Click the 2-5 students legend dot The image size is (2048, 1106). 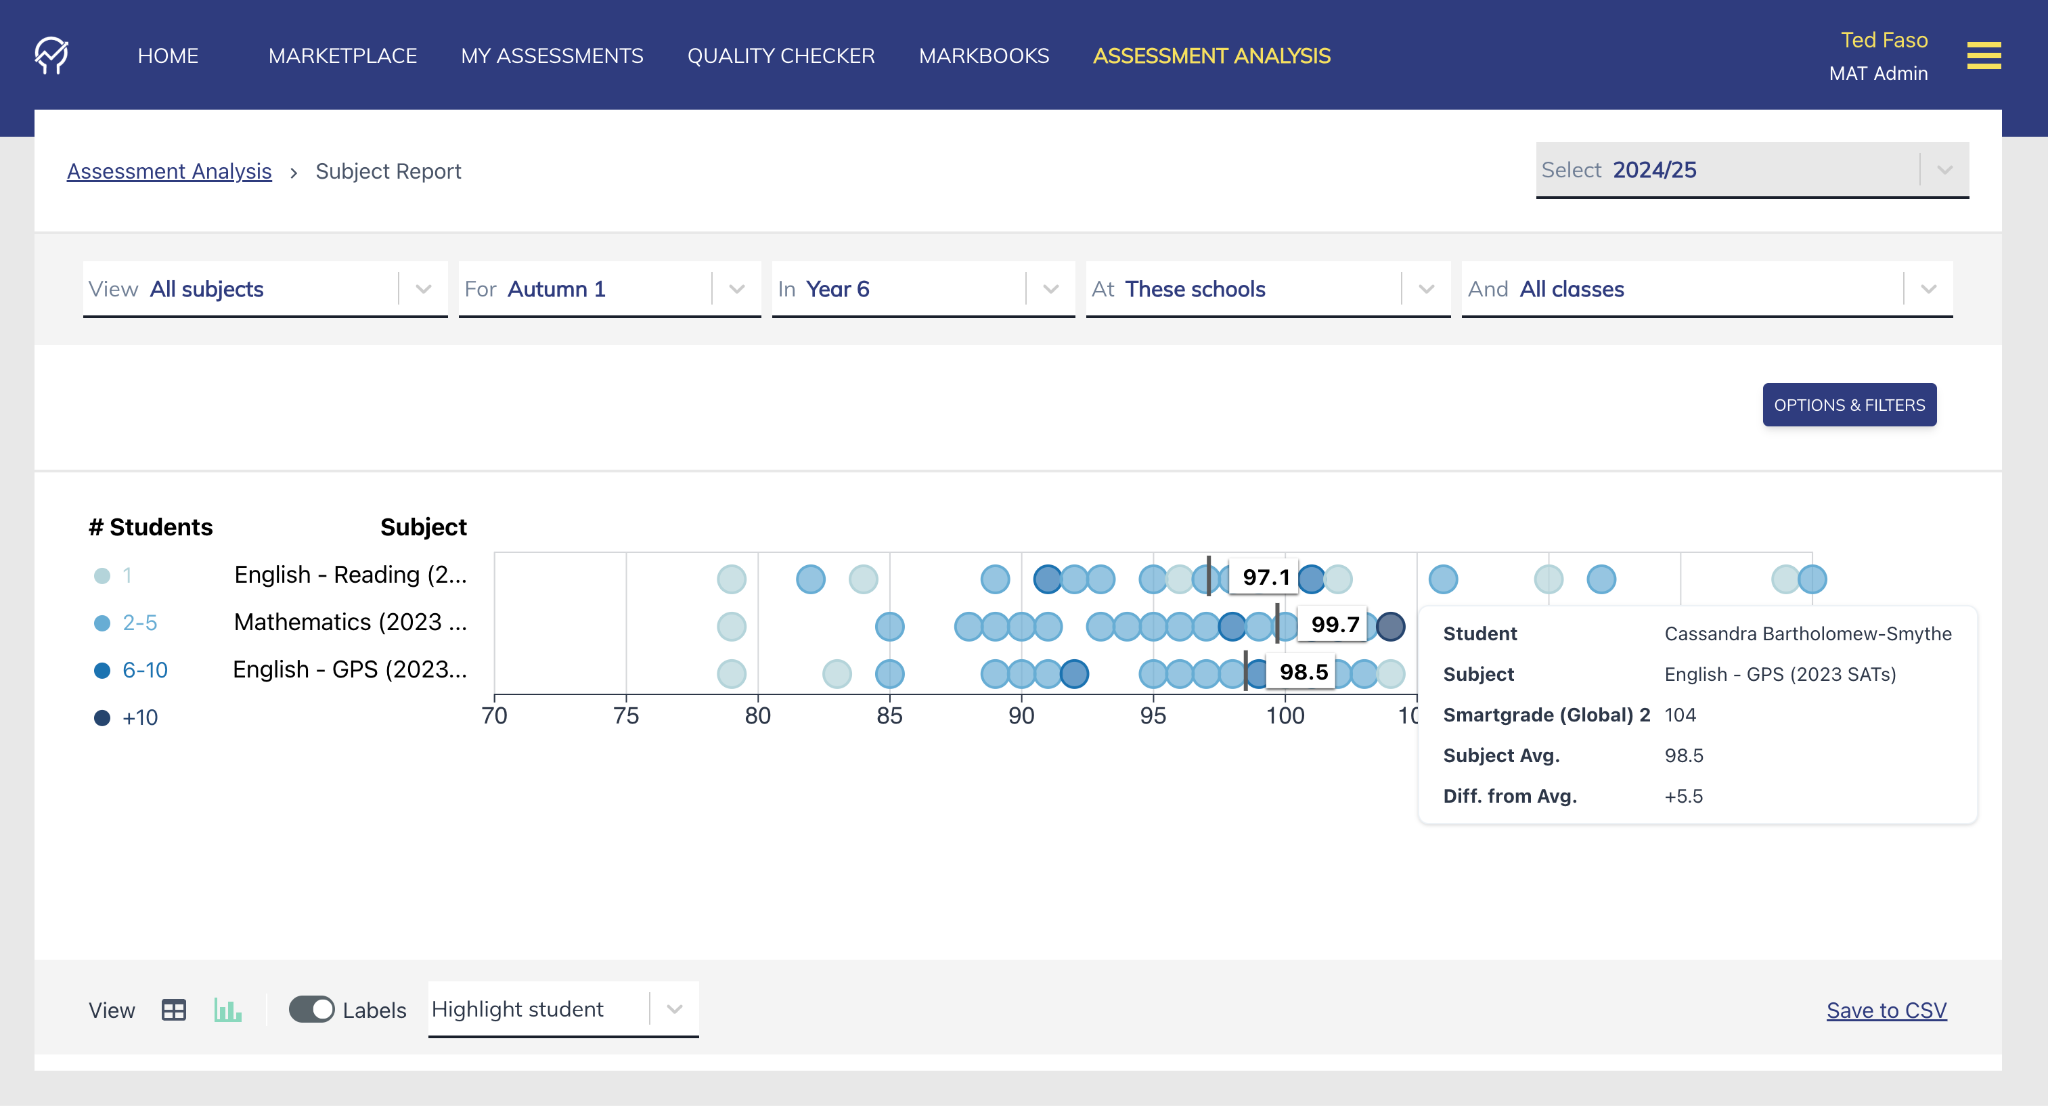pyautogui.click(x=102, y=623)
